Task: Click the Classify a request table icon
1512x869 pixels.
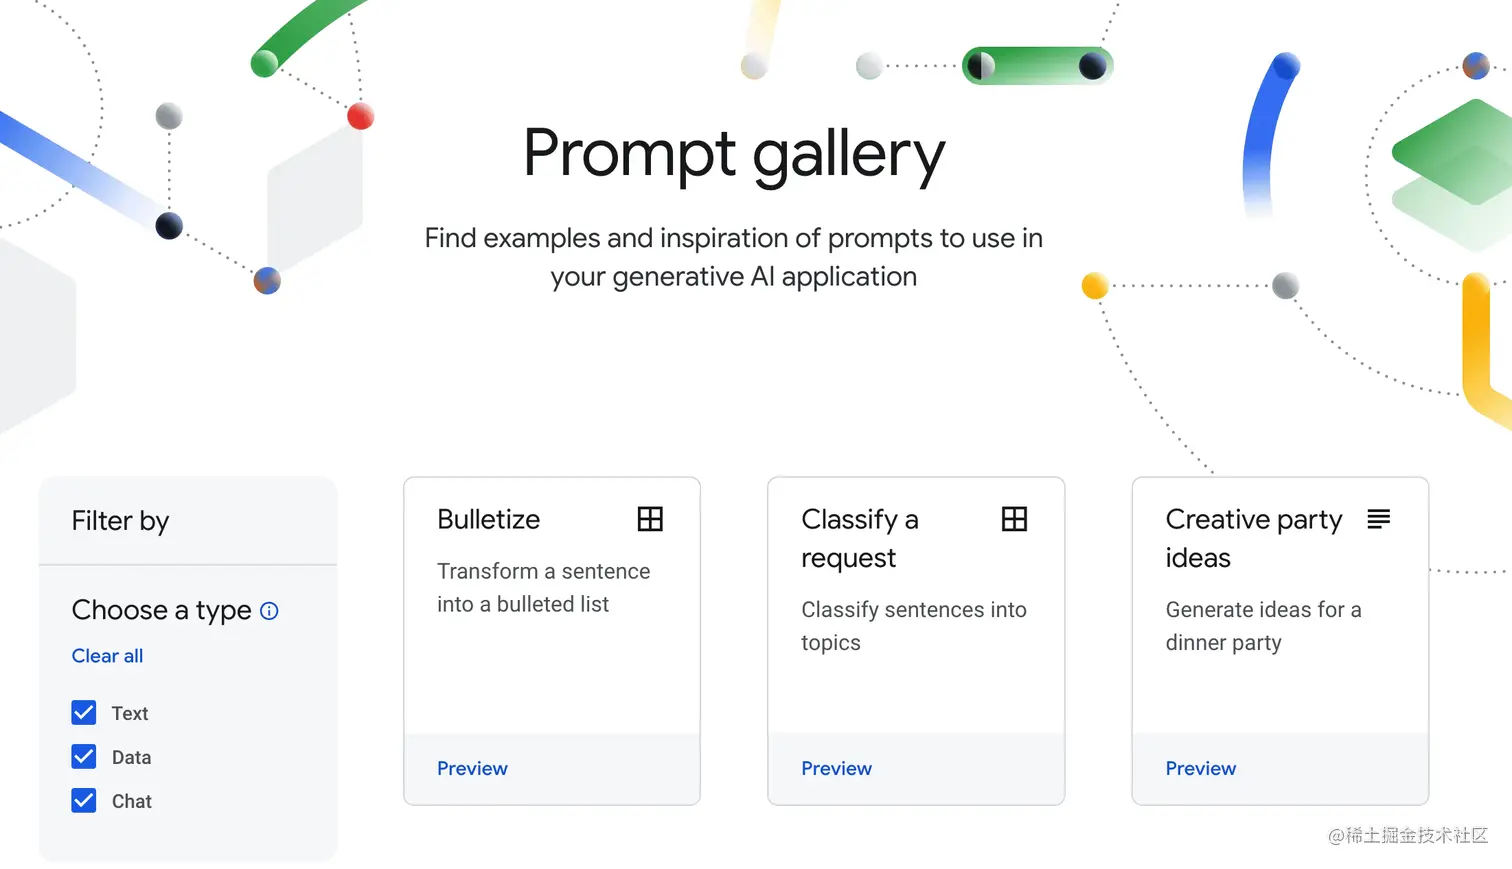Action: click(1014, 519)
